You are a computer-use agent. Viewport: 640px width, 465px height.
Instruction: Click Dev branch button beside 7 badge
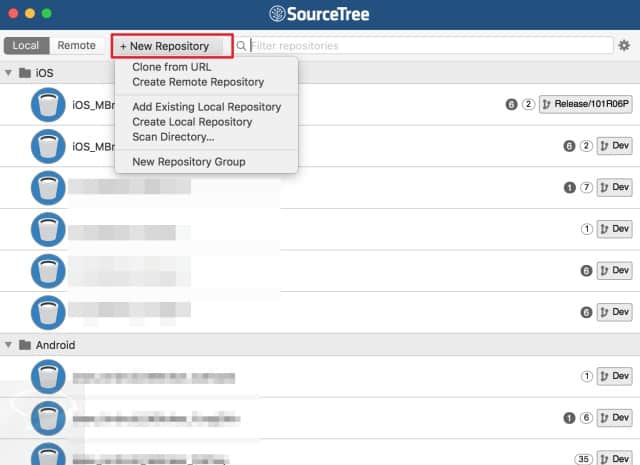[x=615, y=187]
